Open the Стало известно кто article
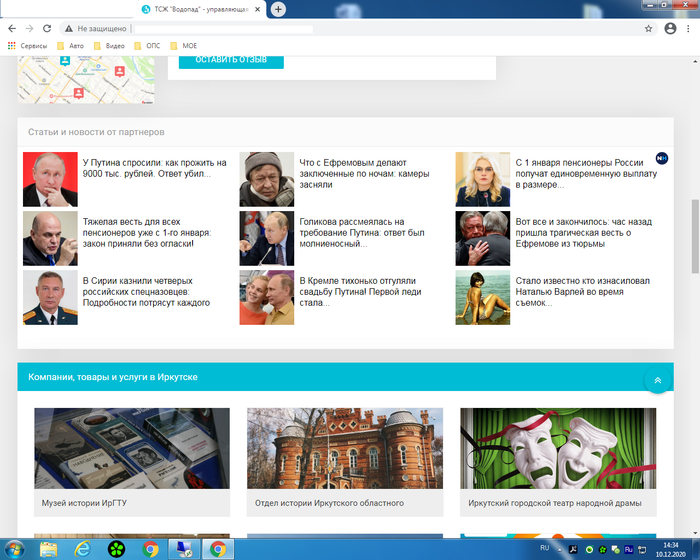Image resolution: width=700 pixels, height=560 pixels. click(x=583, y=292)
